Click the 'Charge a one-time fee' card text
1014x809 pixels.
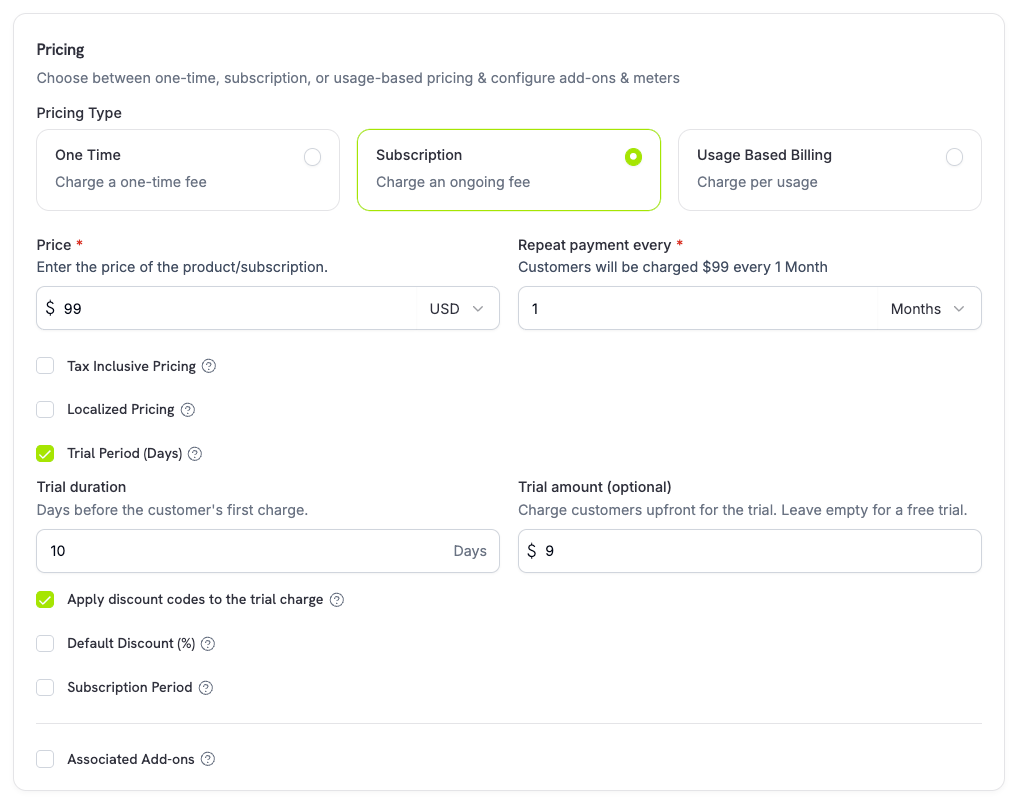[x=131, y=182]
